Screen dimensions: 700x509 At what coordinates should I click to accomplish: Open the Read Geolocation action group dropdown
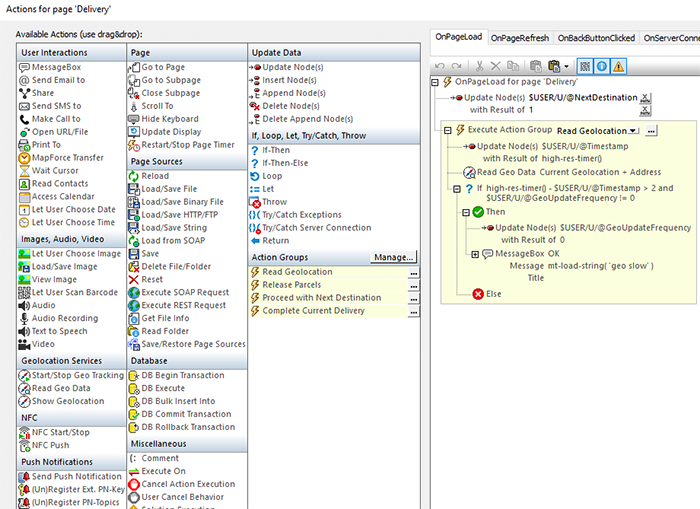coord(634,131)
